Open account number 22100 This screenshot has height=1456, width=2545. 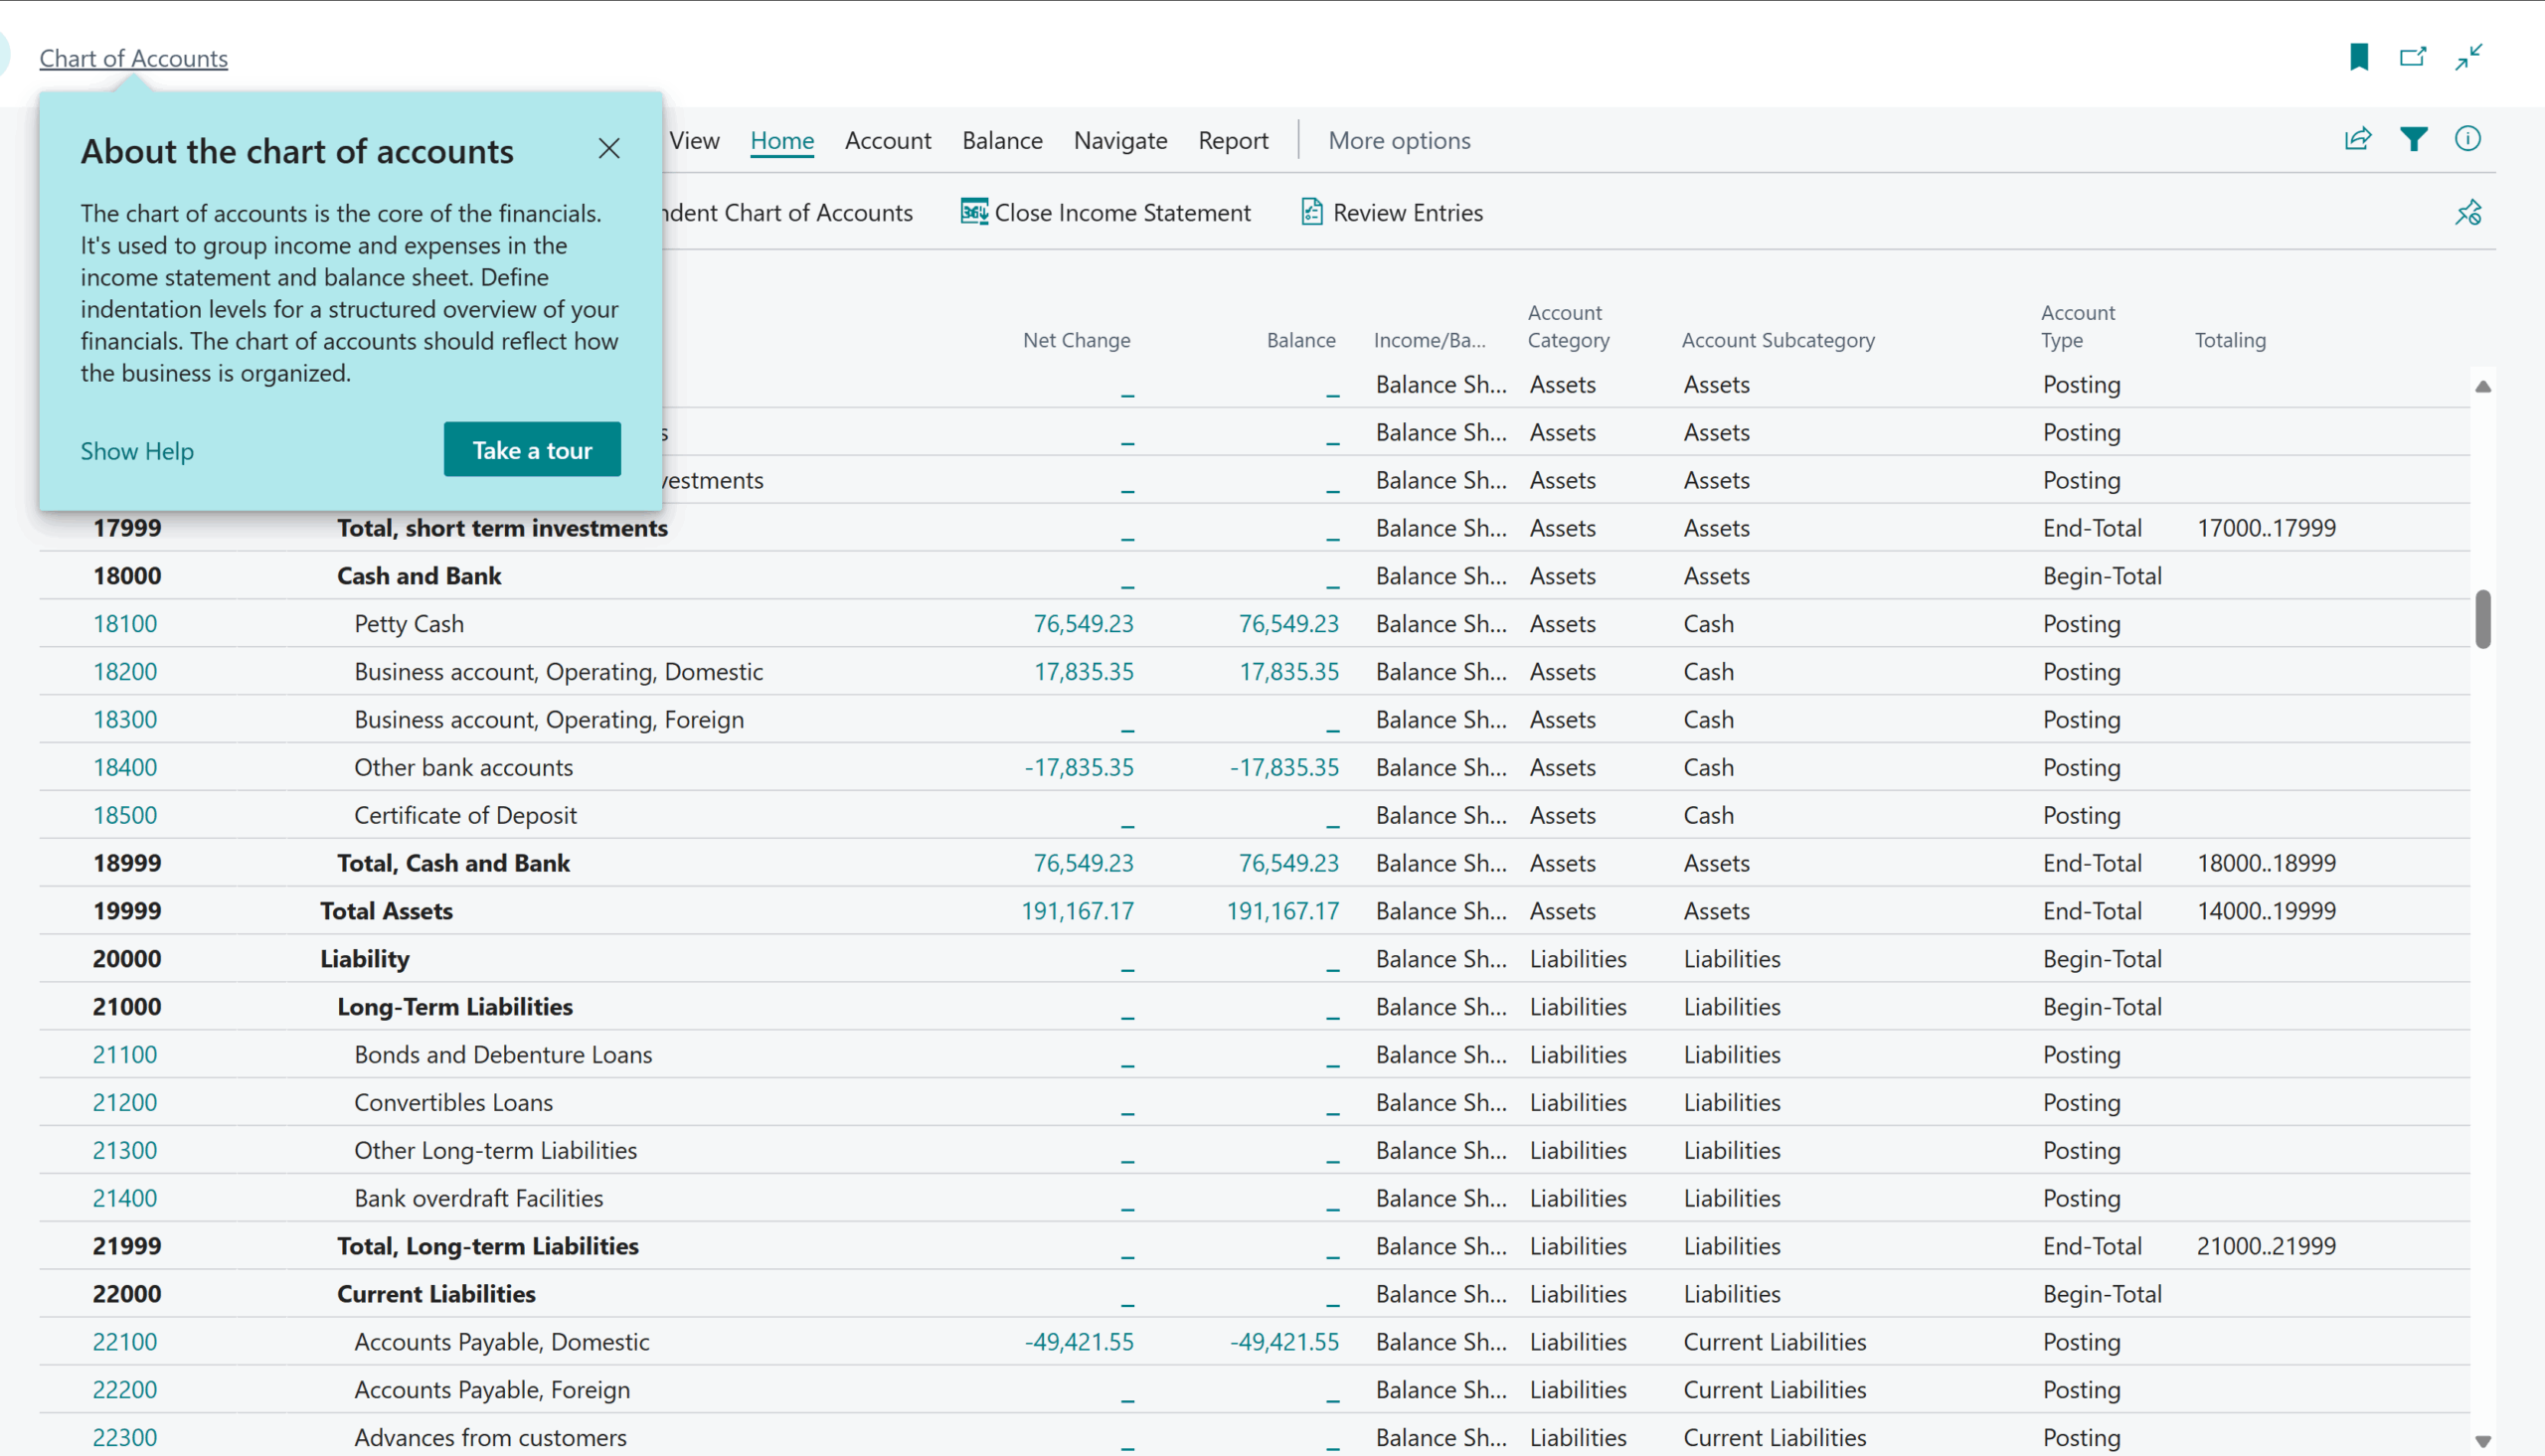[125, 1342]
